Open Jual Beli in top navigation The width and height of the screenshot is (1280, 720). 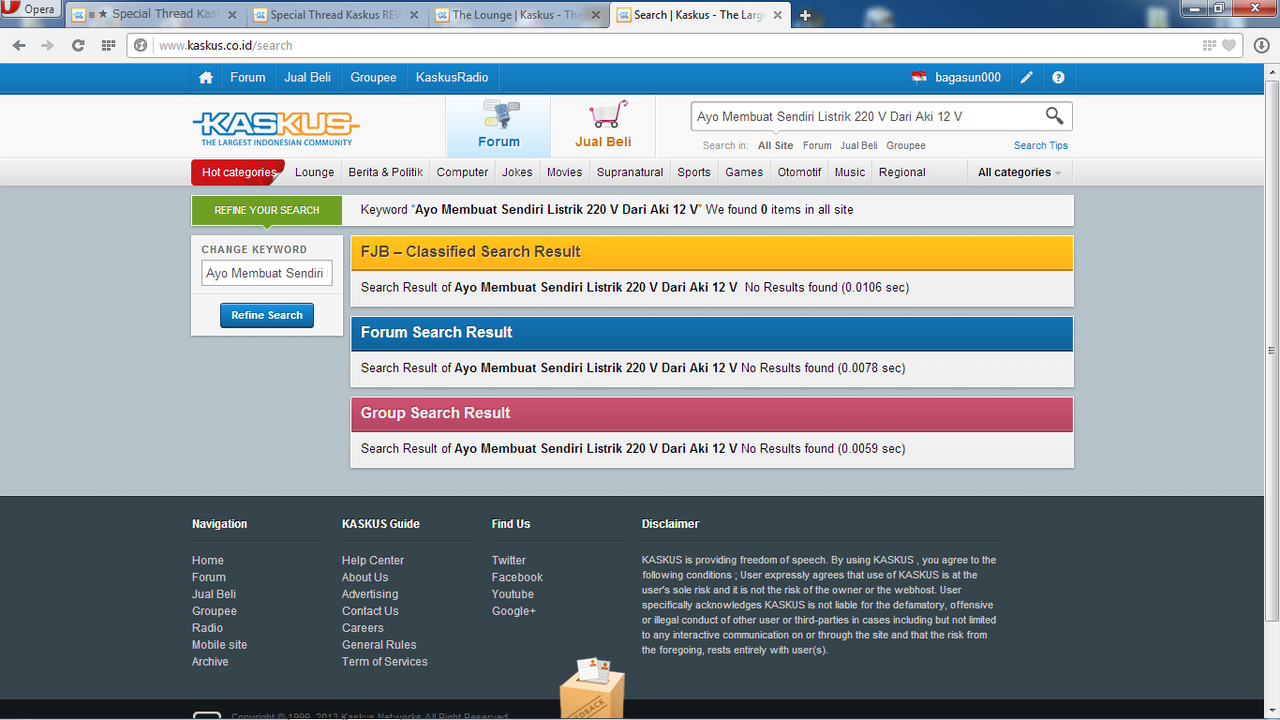pyautogui.click(x=308, y=78)
